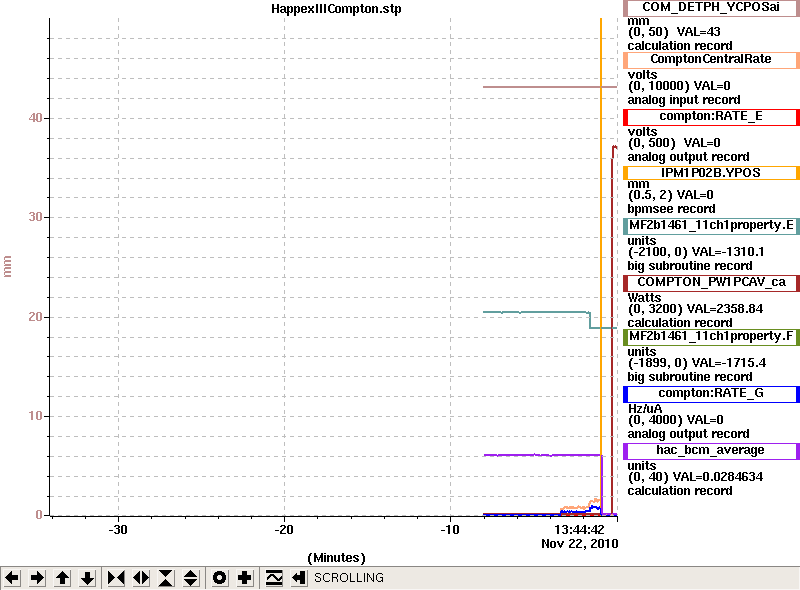The width and height of the screenshot is (800, 590).
Task: Select the MF2b1461_11ch1property.F curve label
Action: 711,337
